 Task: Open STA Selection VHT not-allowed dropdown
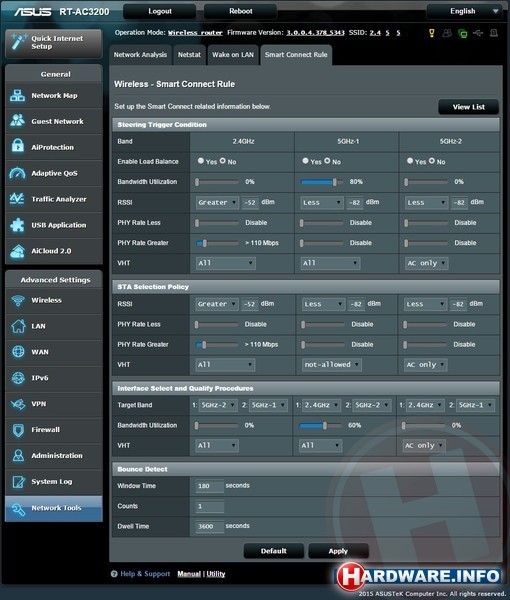(x=331, y=365)
